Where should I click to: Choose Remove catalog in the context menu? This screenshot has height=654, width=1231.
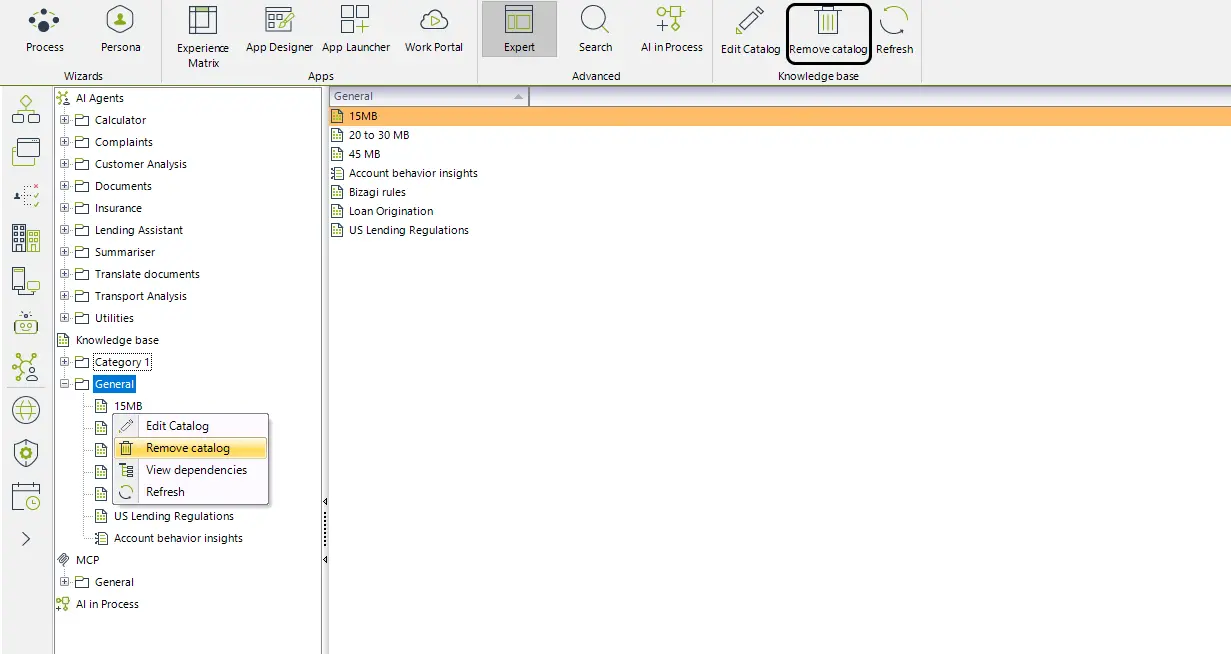pos(190,448)
